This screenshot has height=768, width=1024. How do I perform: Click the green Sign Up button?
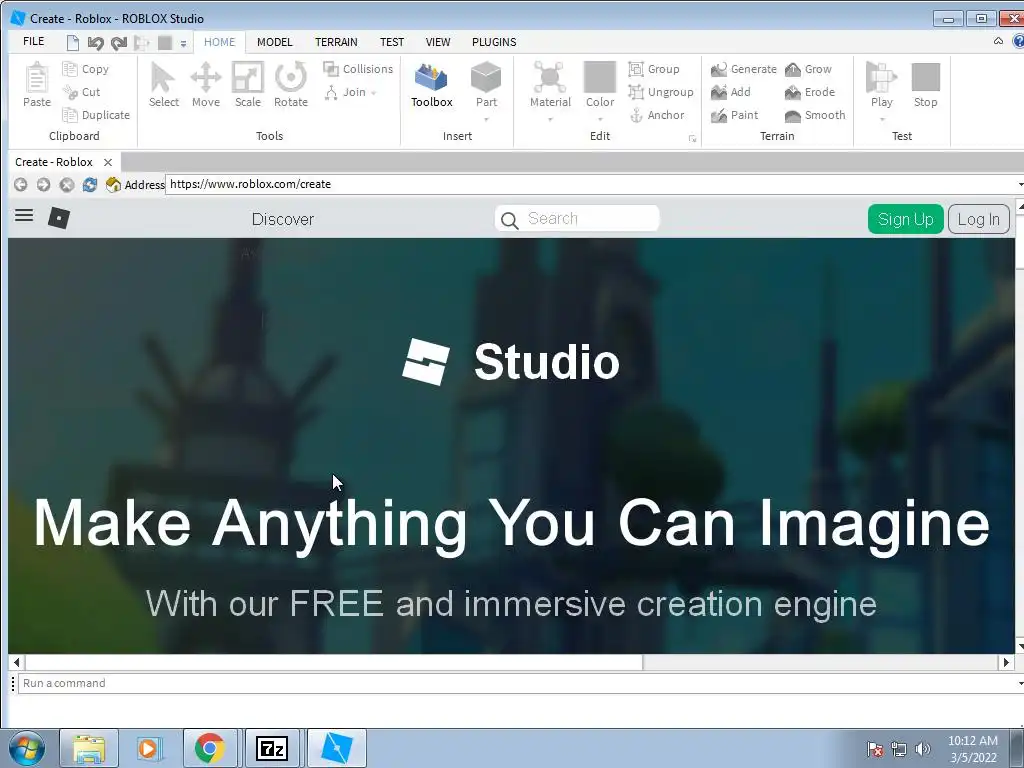pos(905,219)
